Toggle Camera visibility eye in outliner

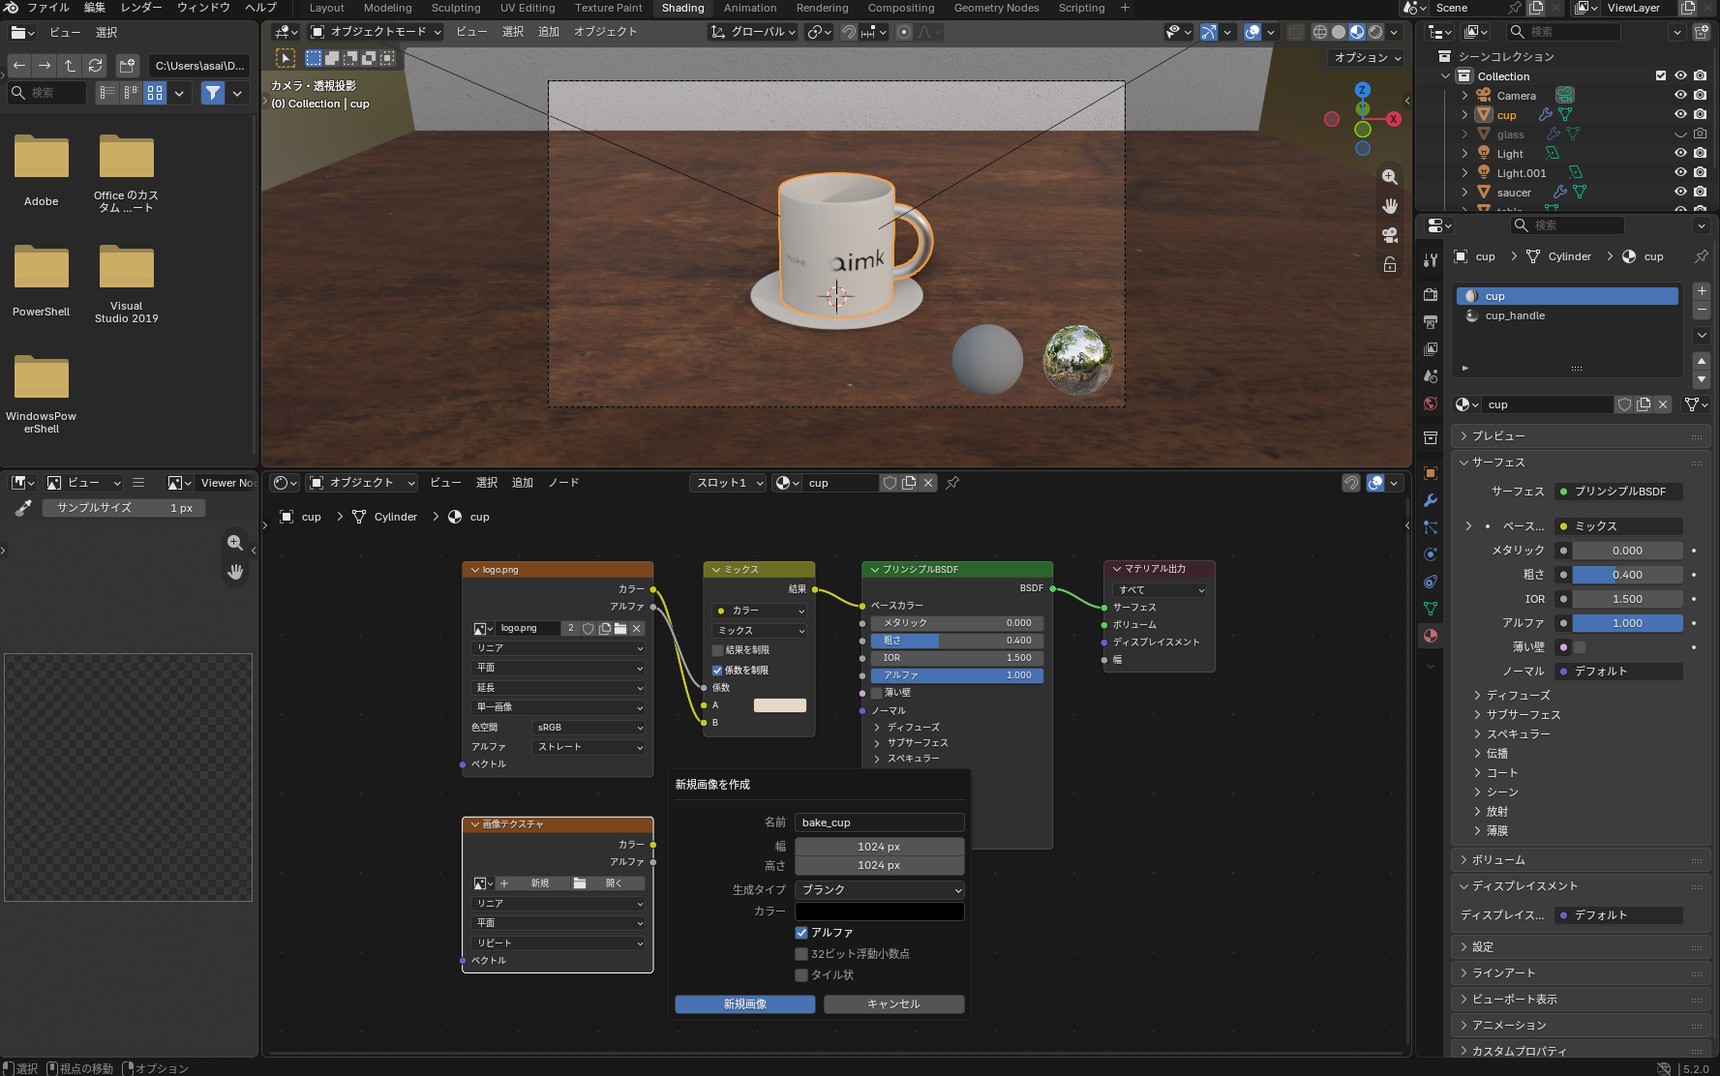click(x=1680, y=96)
